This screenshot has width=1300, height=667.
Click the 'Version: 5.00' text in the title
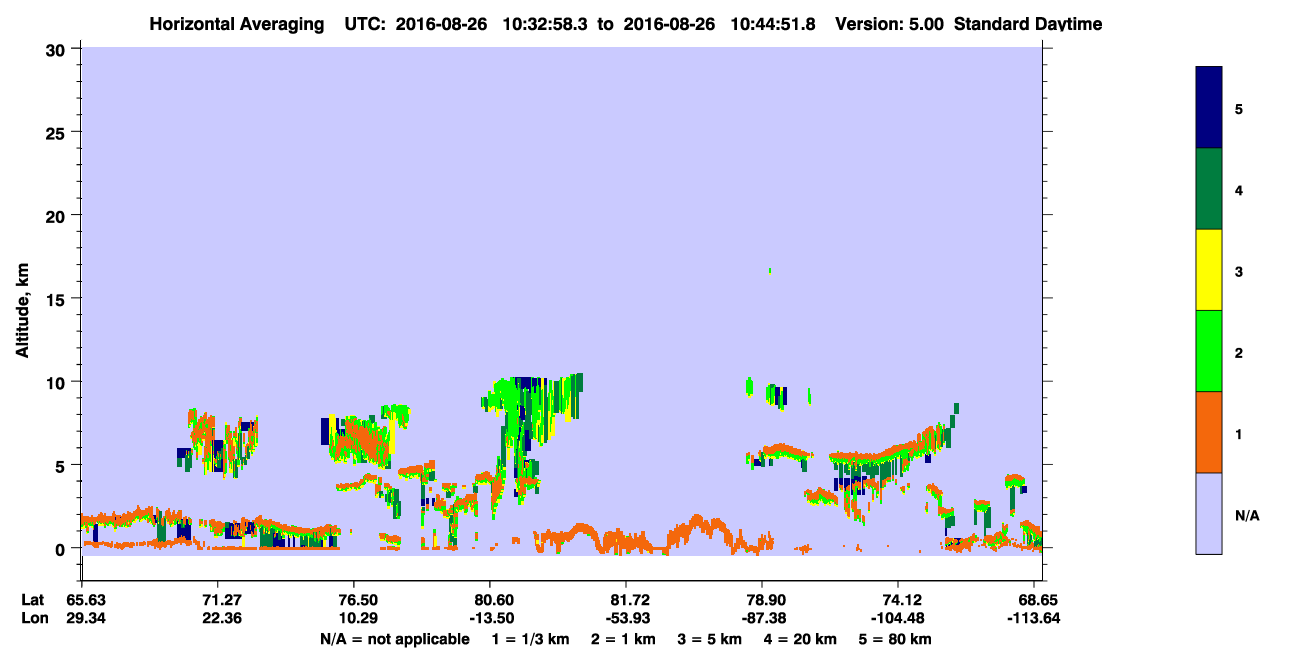point(889,23)
